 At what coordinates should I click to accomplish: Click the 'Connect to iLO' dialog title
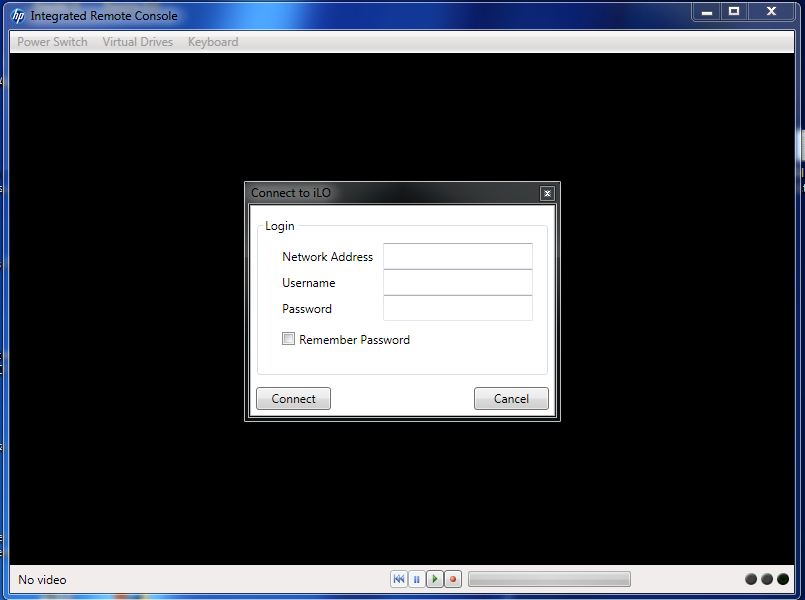291,193
